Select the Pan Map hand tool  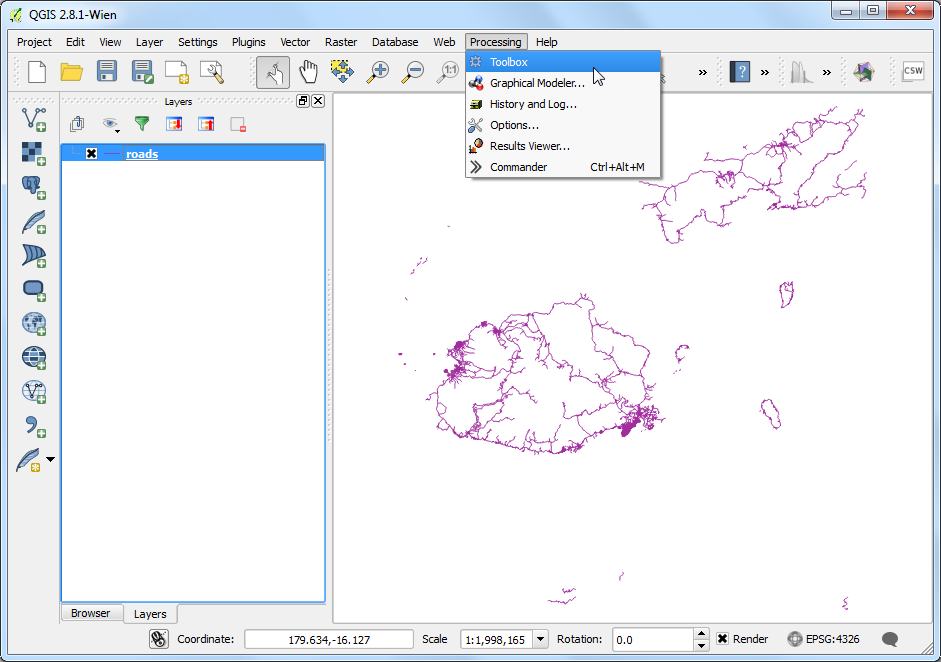point(309,72)
